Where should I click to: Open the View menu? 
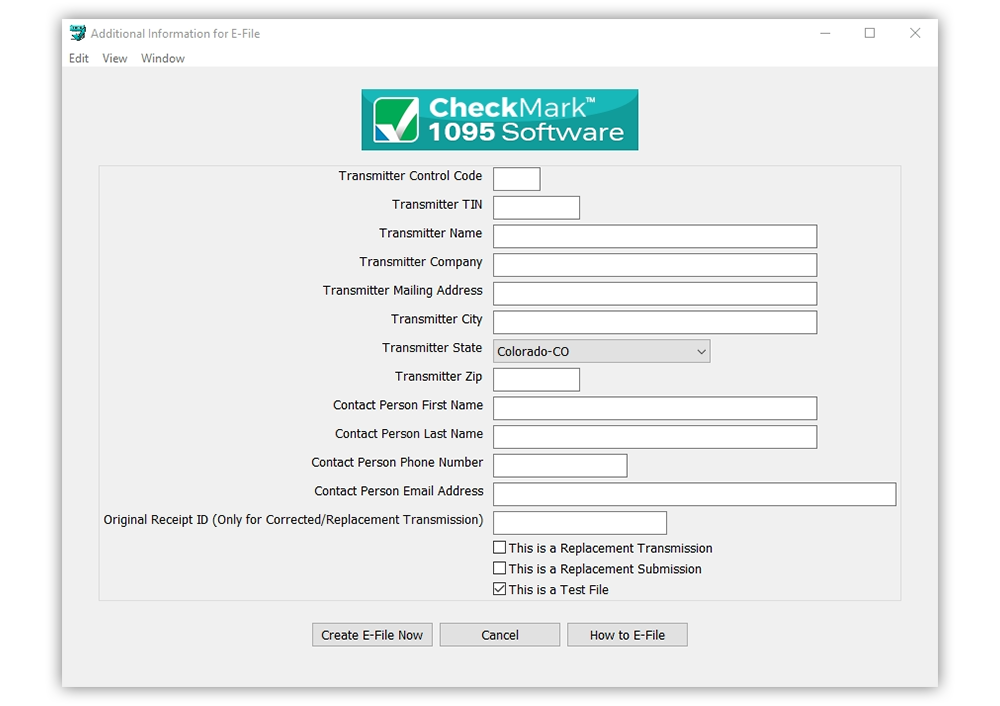(115, 58)
